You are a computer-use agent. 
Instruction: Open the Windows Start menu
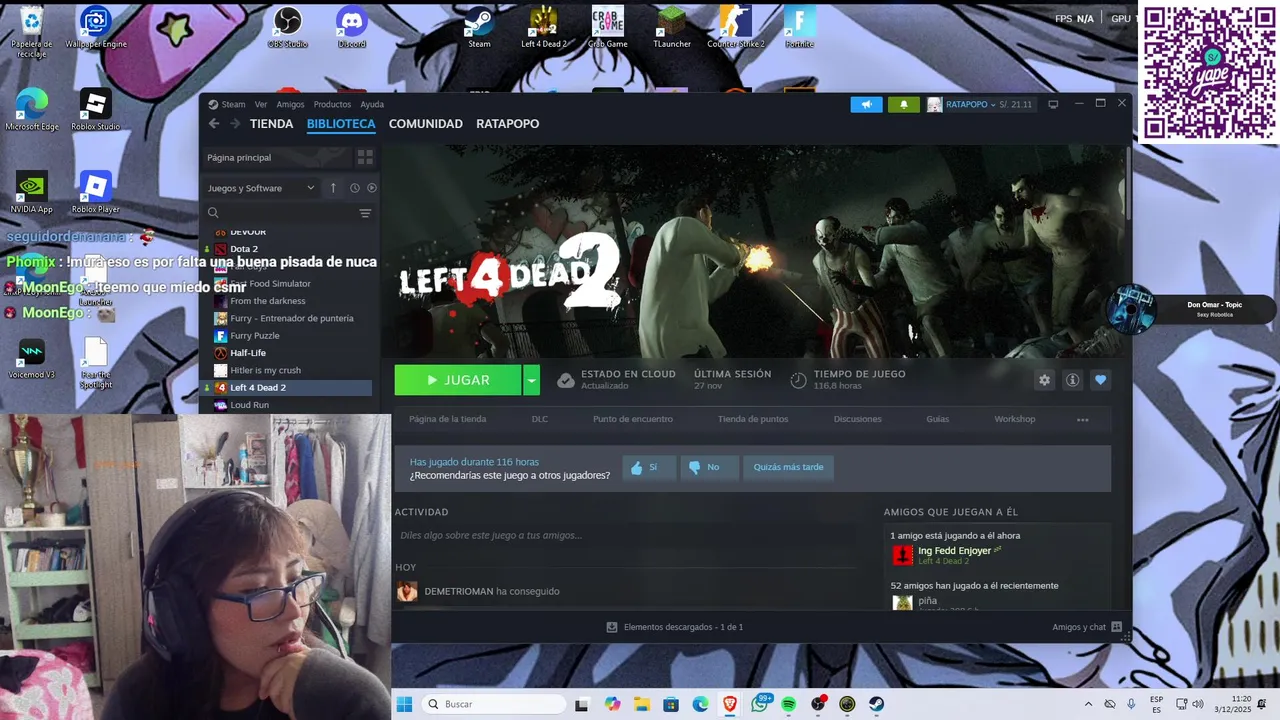404,704
